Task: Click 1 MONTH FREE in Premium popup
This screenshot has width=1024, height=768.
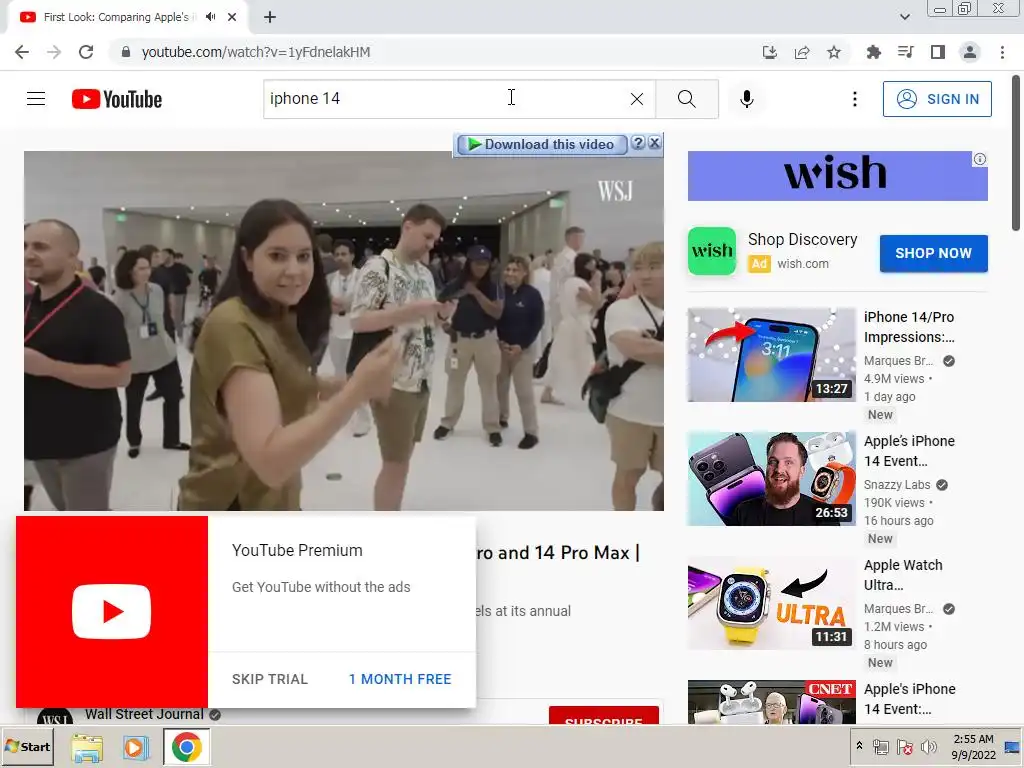Action: [400, 679]
